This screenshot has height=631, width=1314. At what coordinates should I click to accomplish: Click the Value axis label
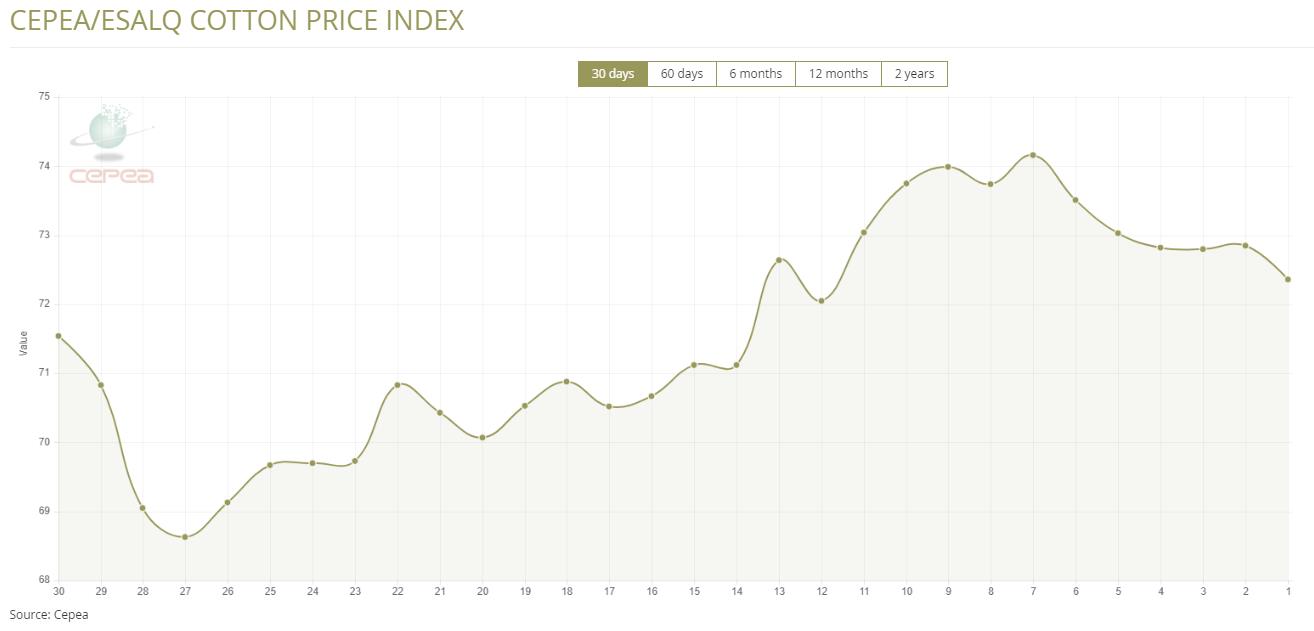coord(24,343)
